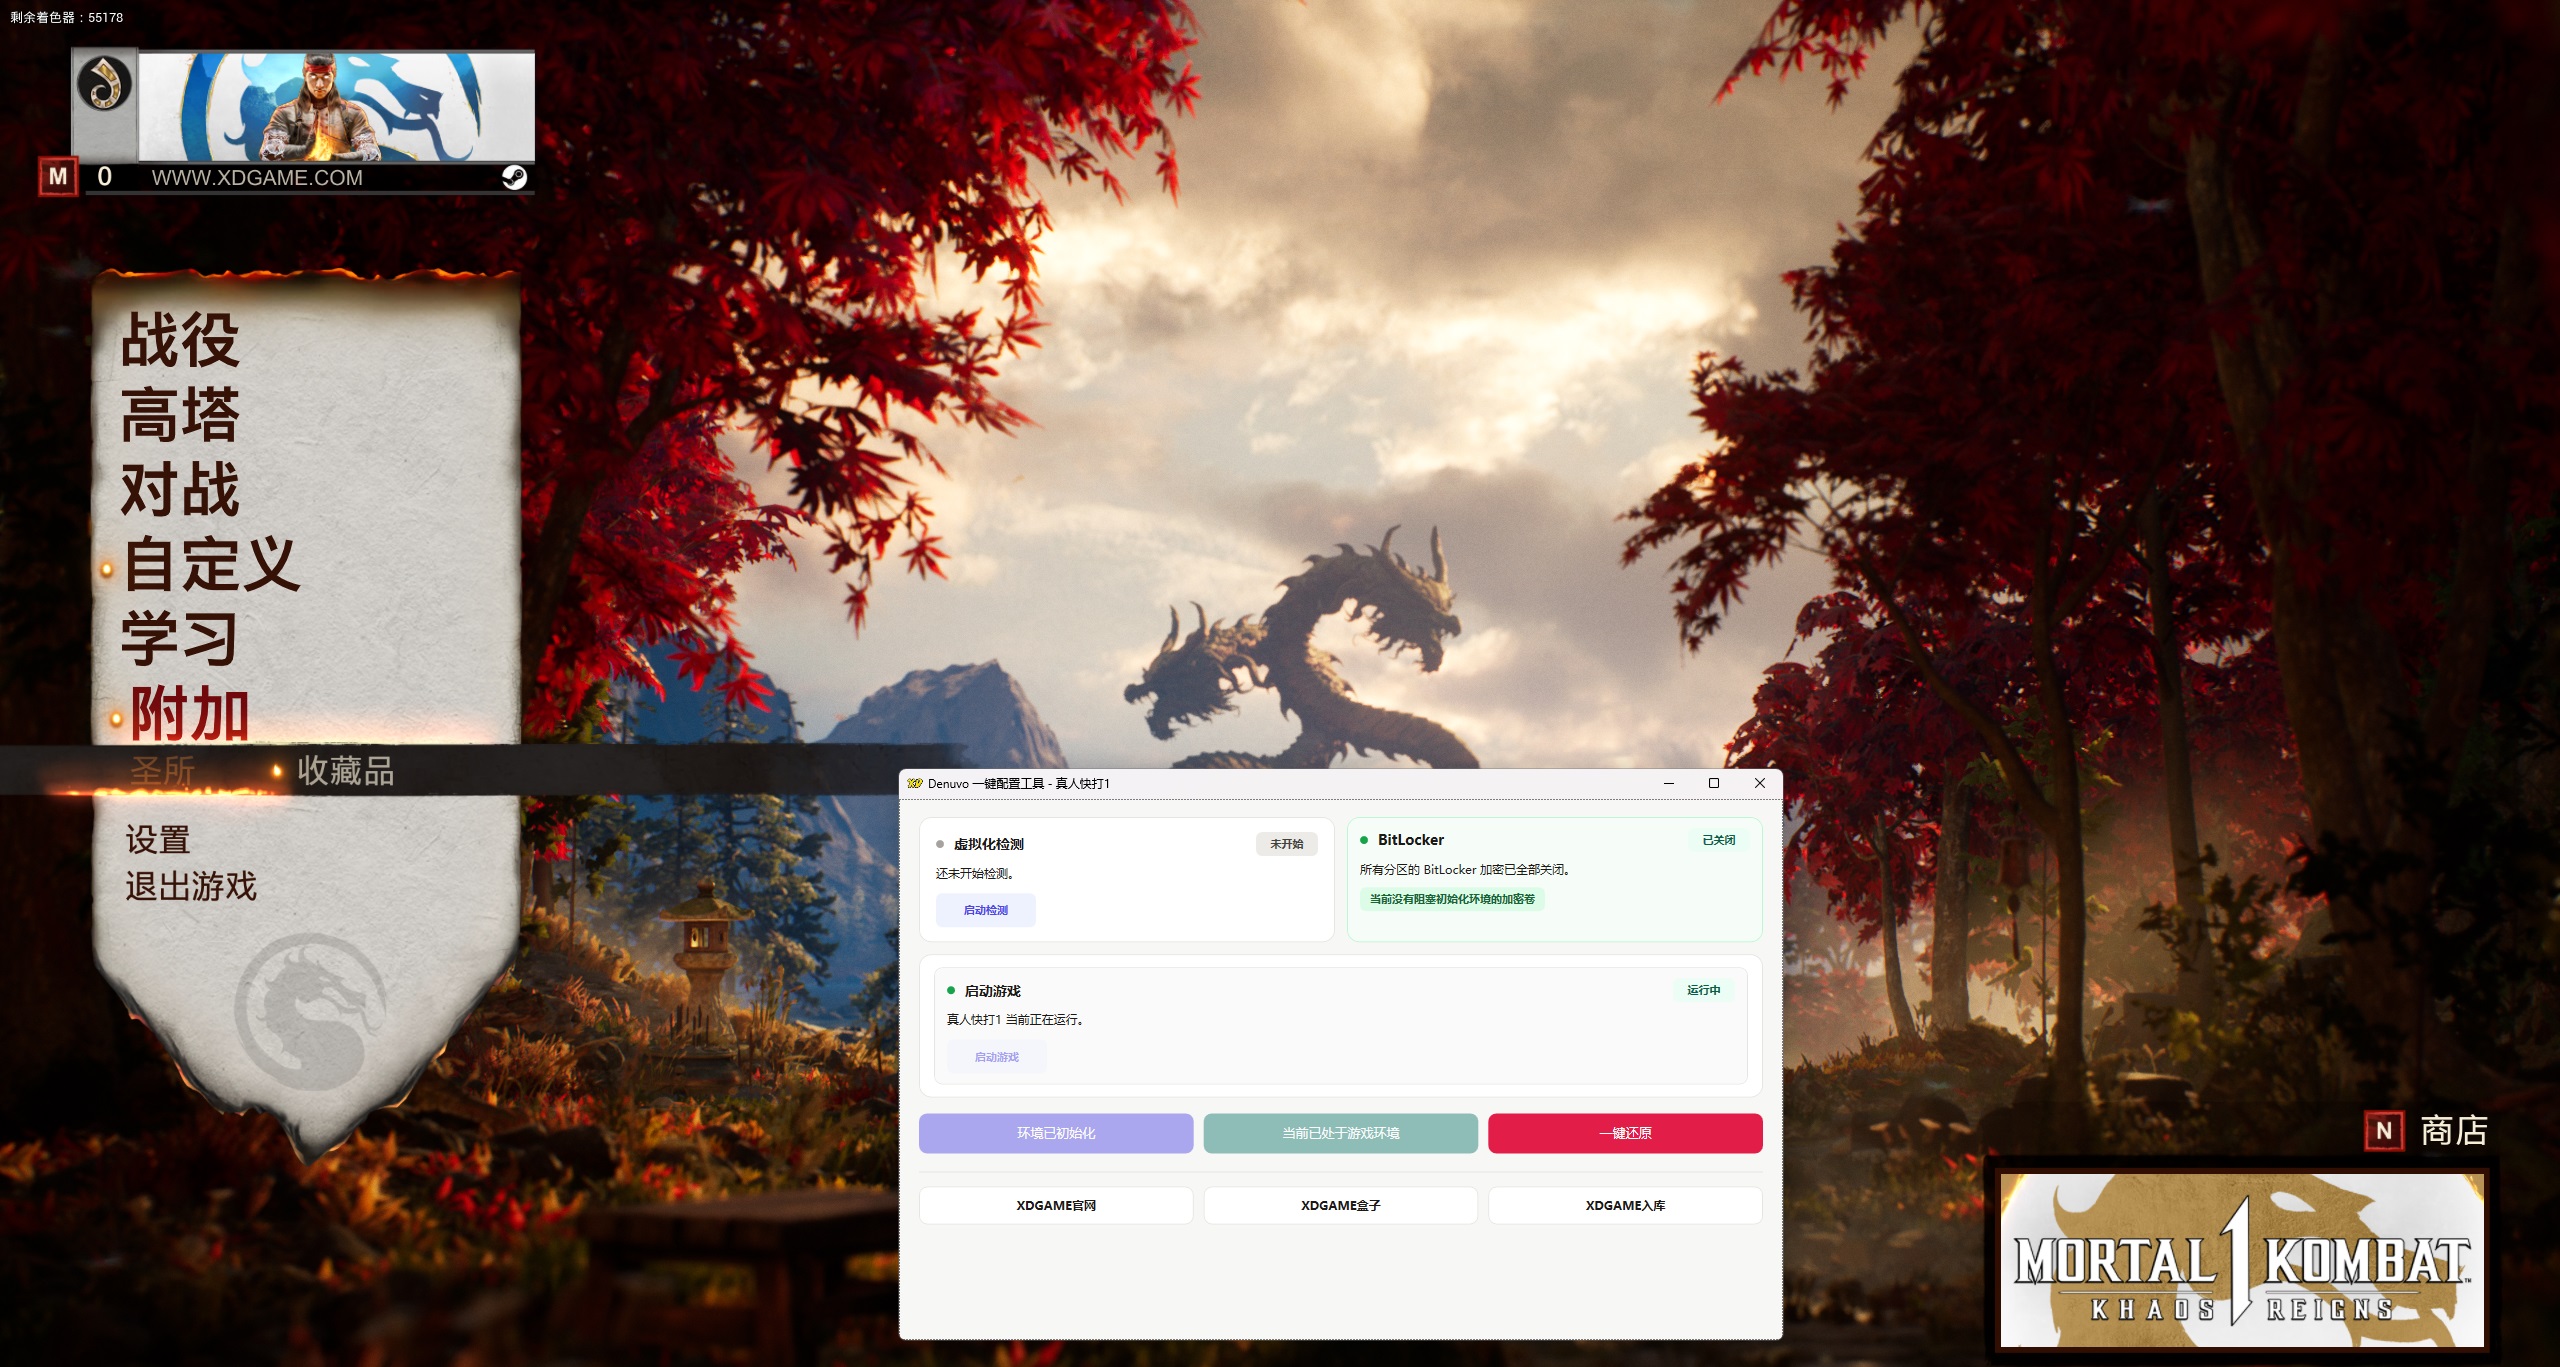
Task: Open 自定义 customize menu entry
Action: click(x=210, y=565)
